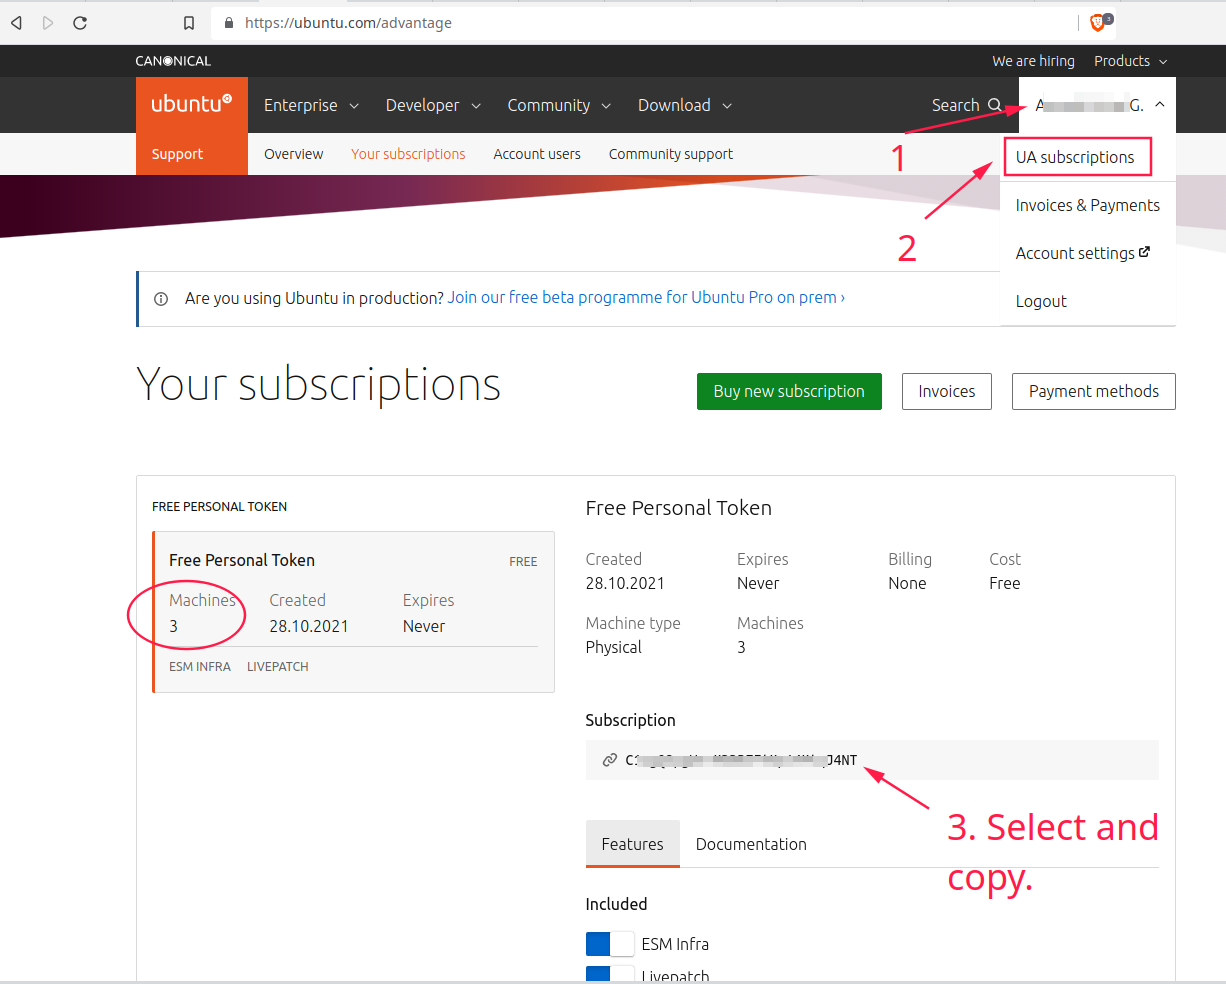This screenshot has width=1226, height=984.
Task: Click the card's Created date 28.10.2021
Action: click(309, 626)
